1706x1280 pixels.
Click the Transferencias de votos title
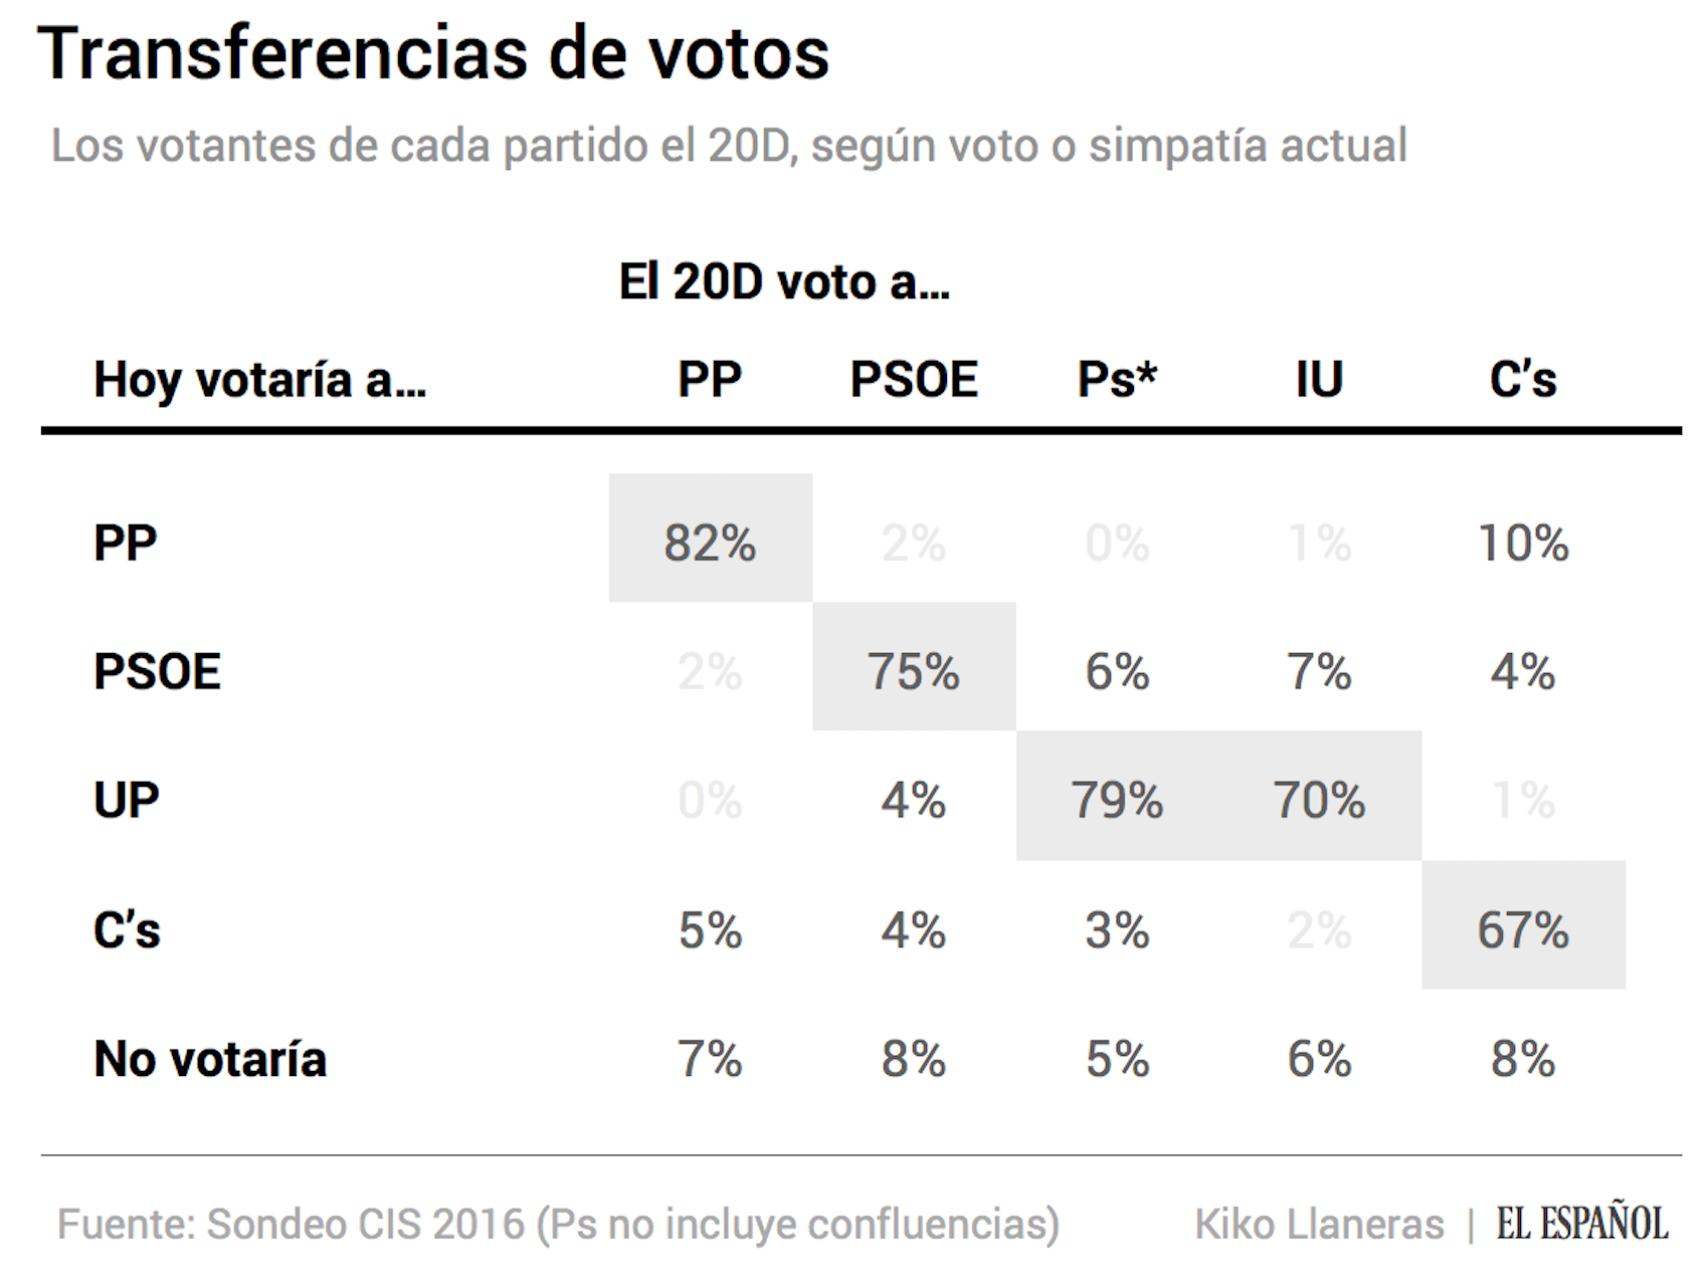[433, 53]
